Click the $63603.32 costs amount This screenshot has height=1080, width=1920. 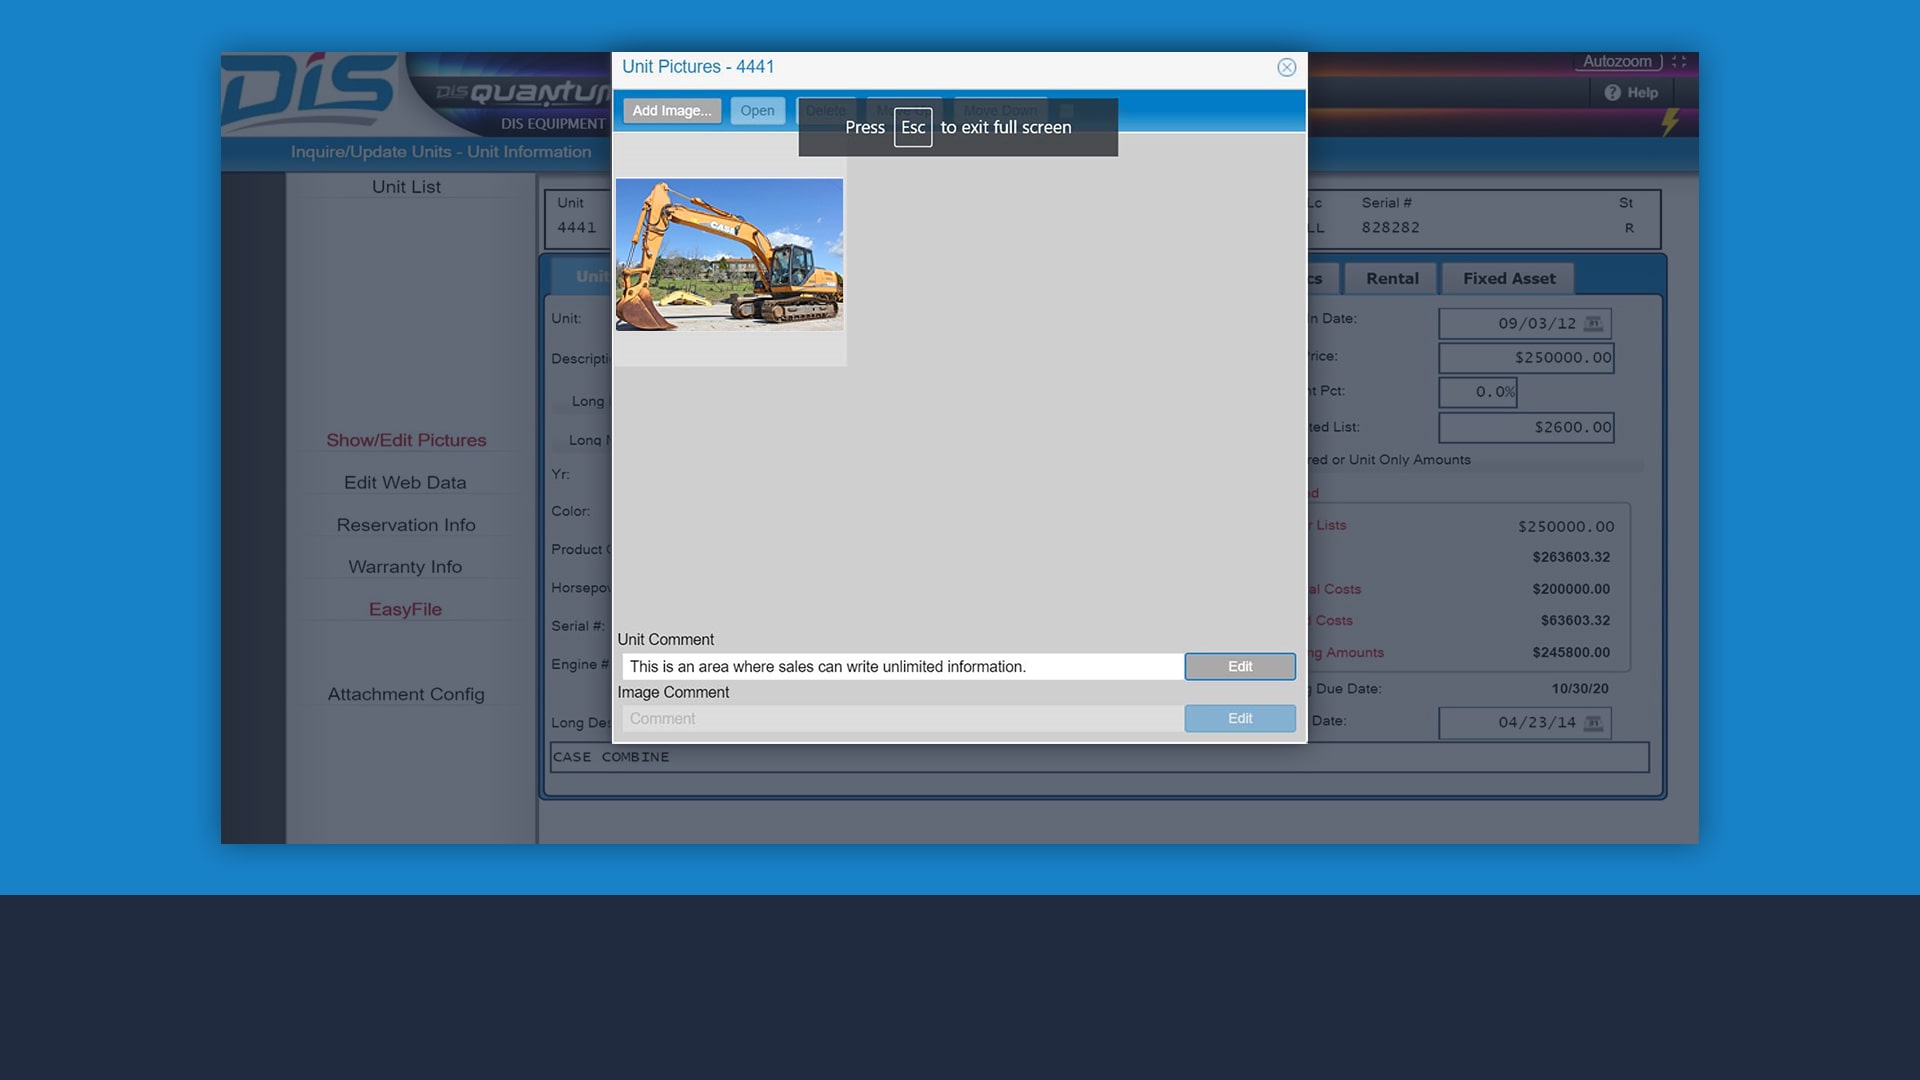coord(1575,620)
